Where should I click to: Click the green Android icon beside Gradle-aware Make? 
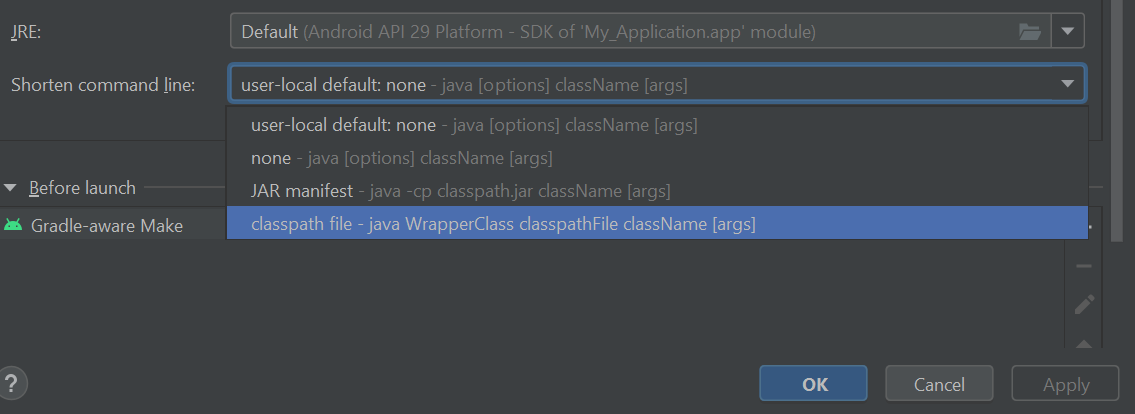coord(13,225)
